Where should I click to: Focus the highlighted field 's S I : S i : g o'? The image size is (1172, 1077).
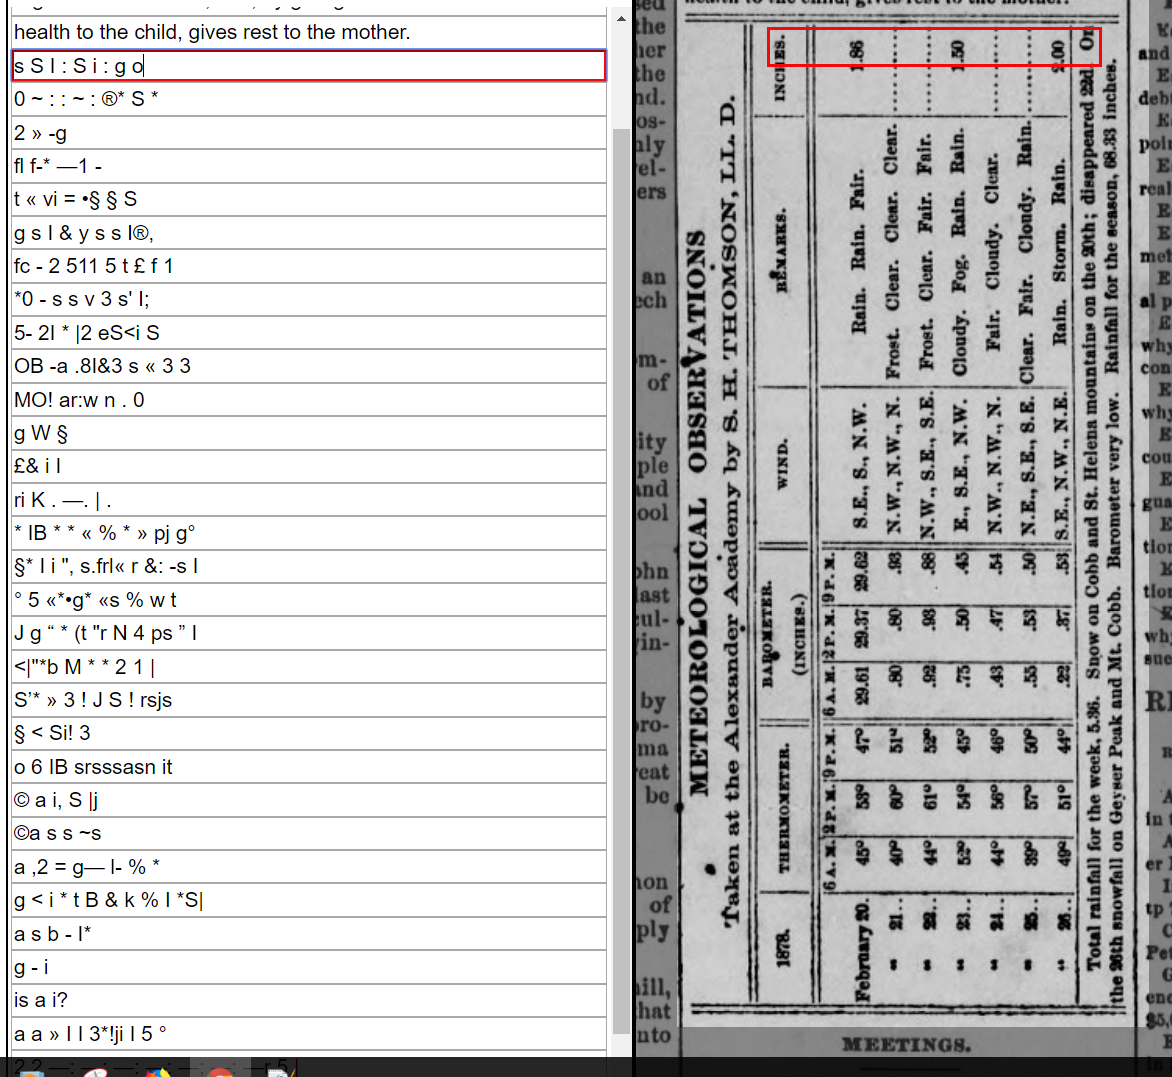(x=309, y=66)
